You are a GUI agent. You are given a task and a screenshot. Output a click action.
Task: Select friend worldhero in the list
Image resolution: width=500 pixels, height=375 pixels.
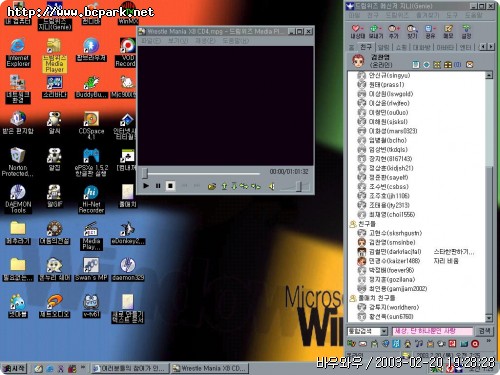pyautogui.click(x=388, y=307)
